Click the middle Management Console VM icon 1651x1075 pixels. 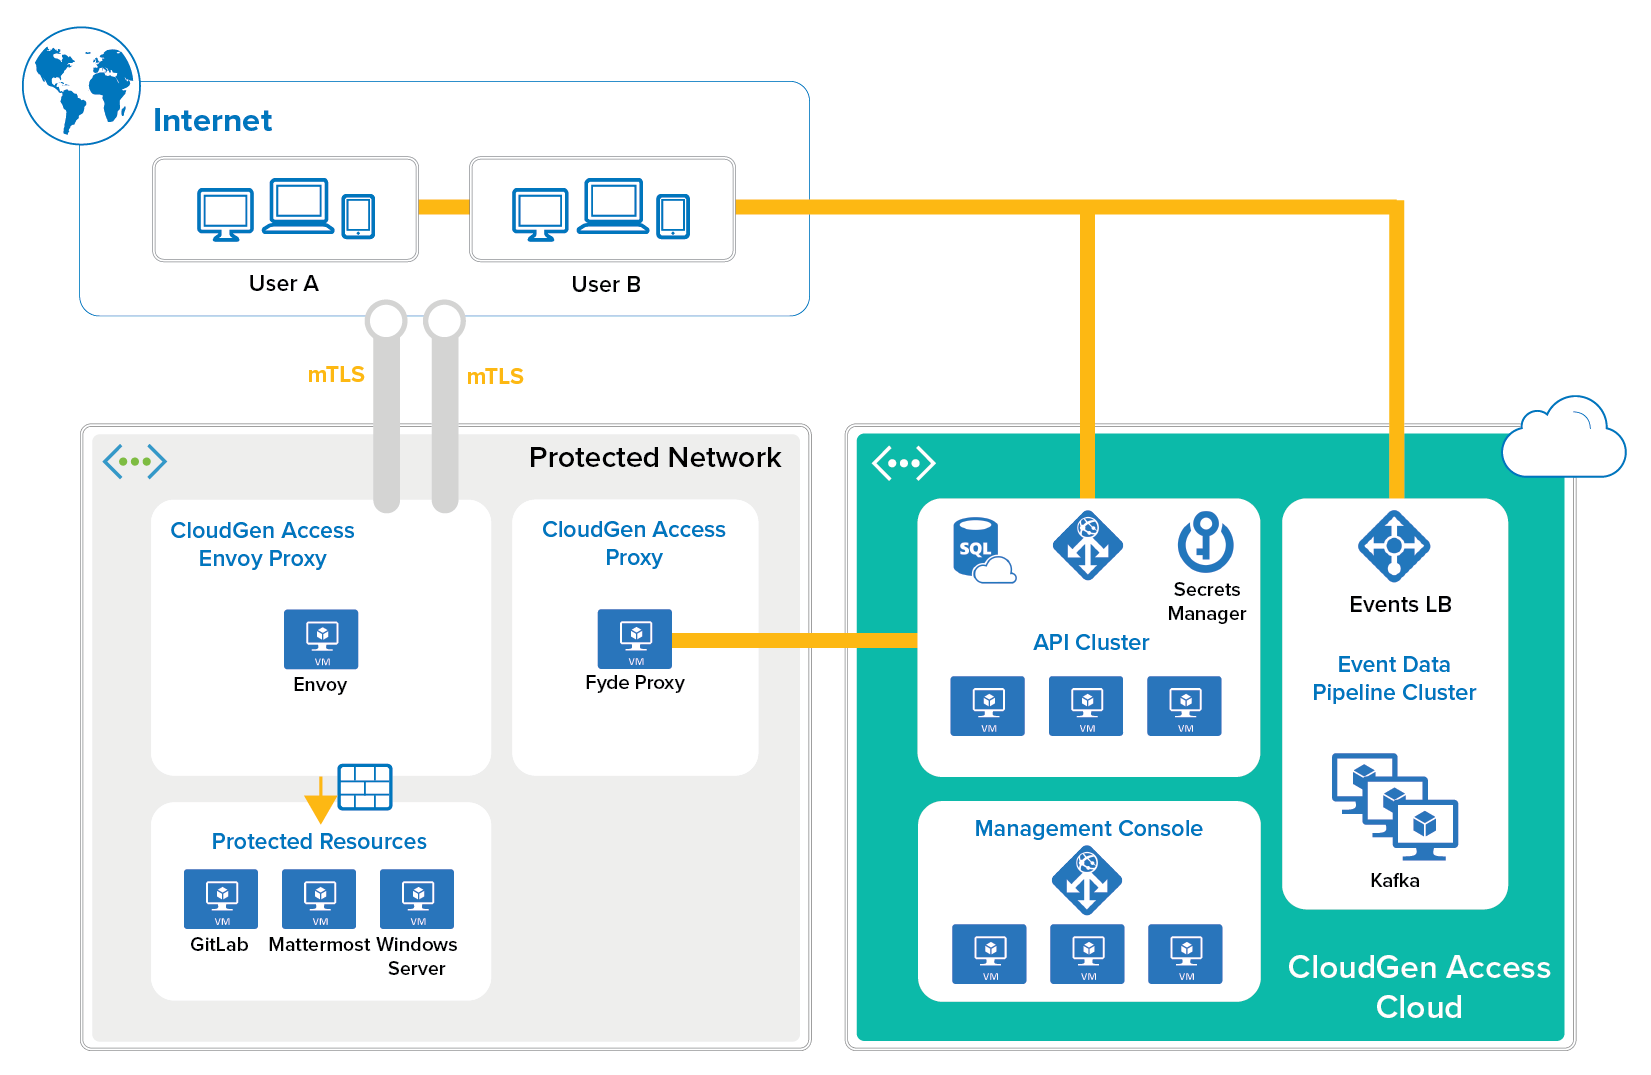[x=1087, y=954]
